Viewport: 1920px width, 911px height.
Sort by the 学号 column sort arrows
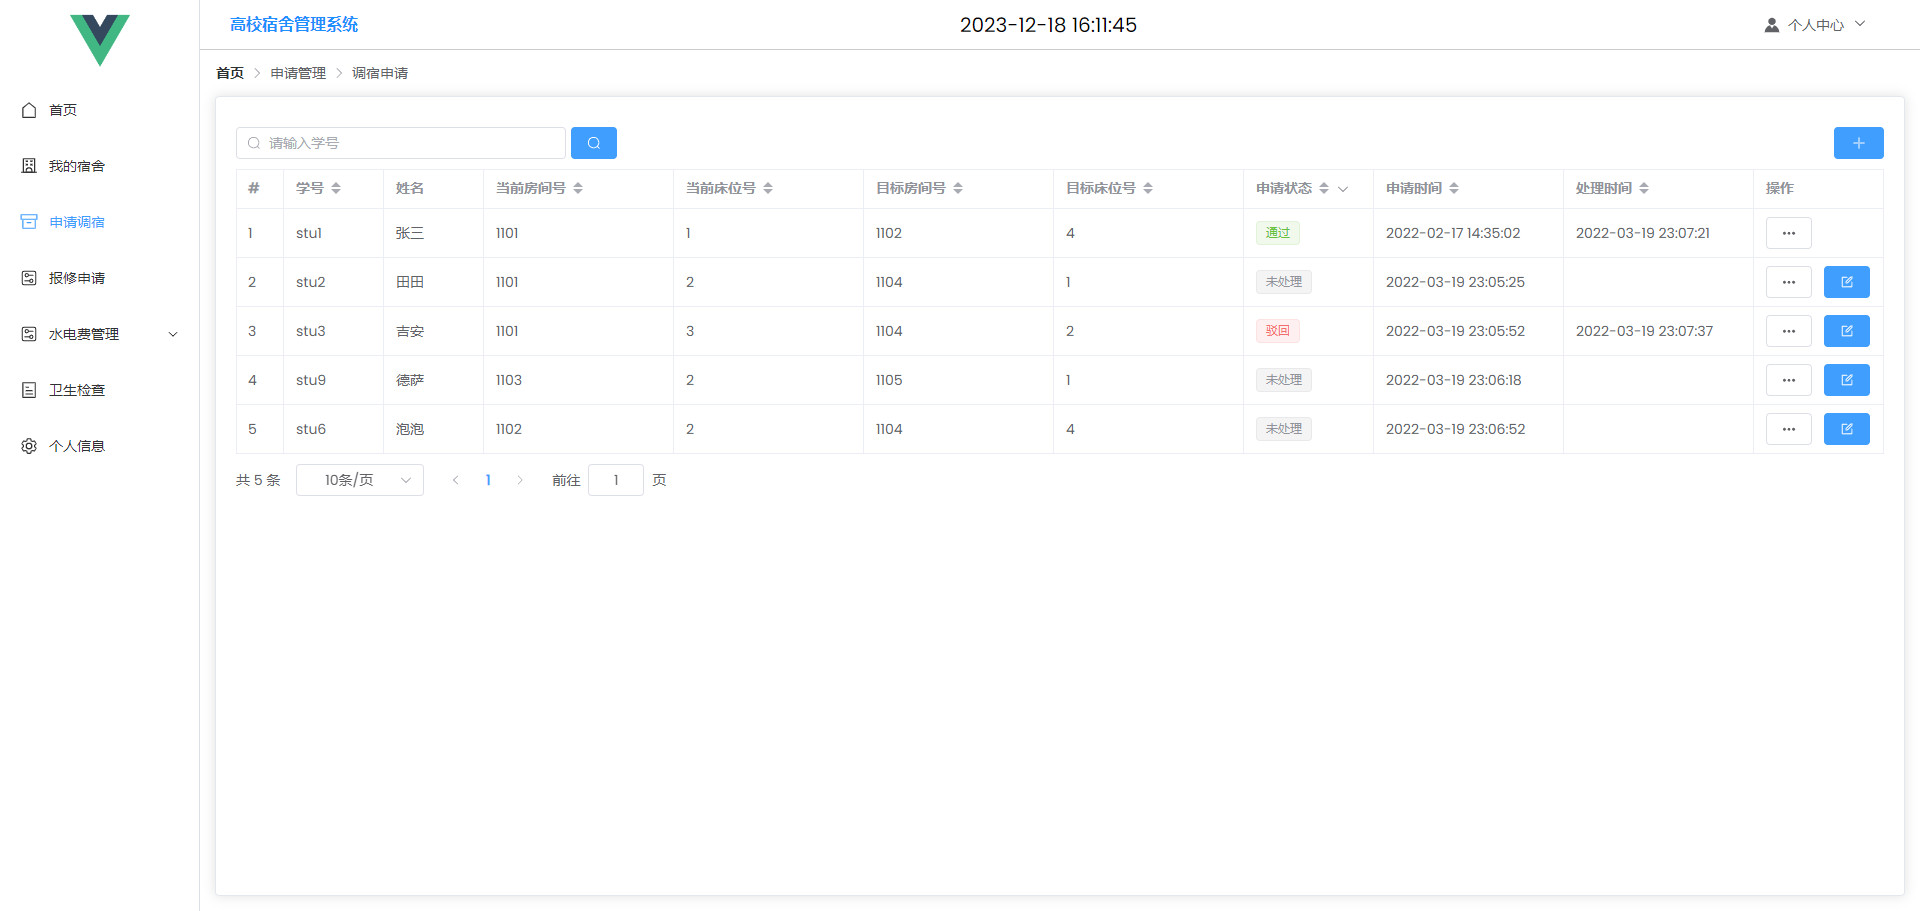point(336,188)
